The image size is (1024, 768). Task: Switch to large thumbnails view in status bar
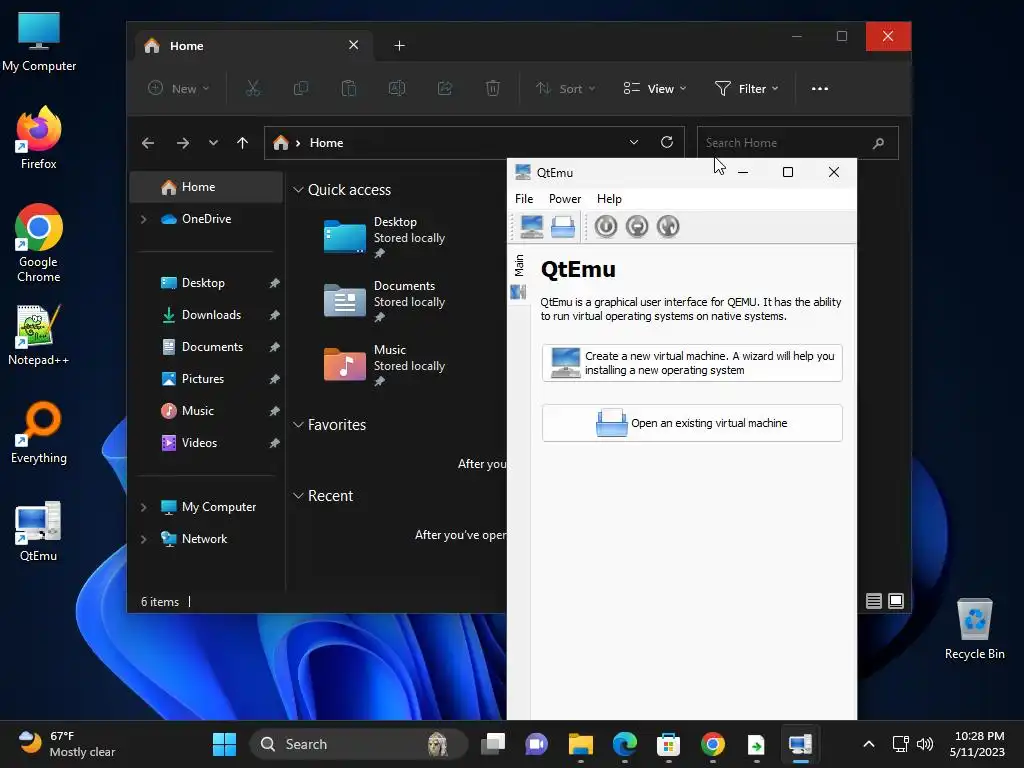click(x=896, y=601)
